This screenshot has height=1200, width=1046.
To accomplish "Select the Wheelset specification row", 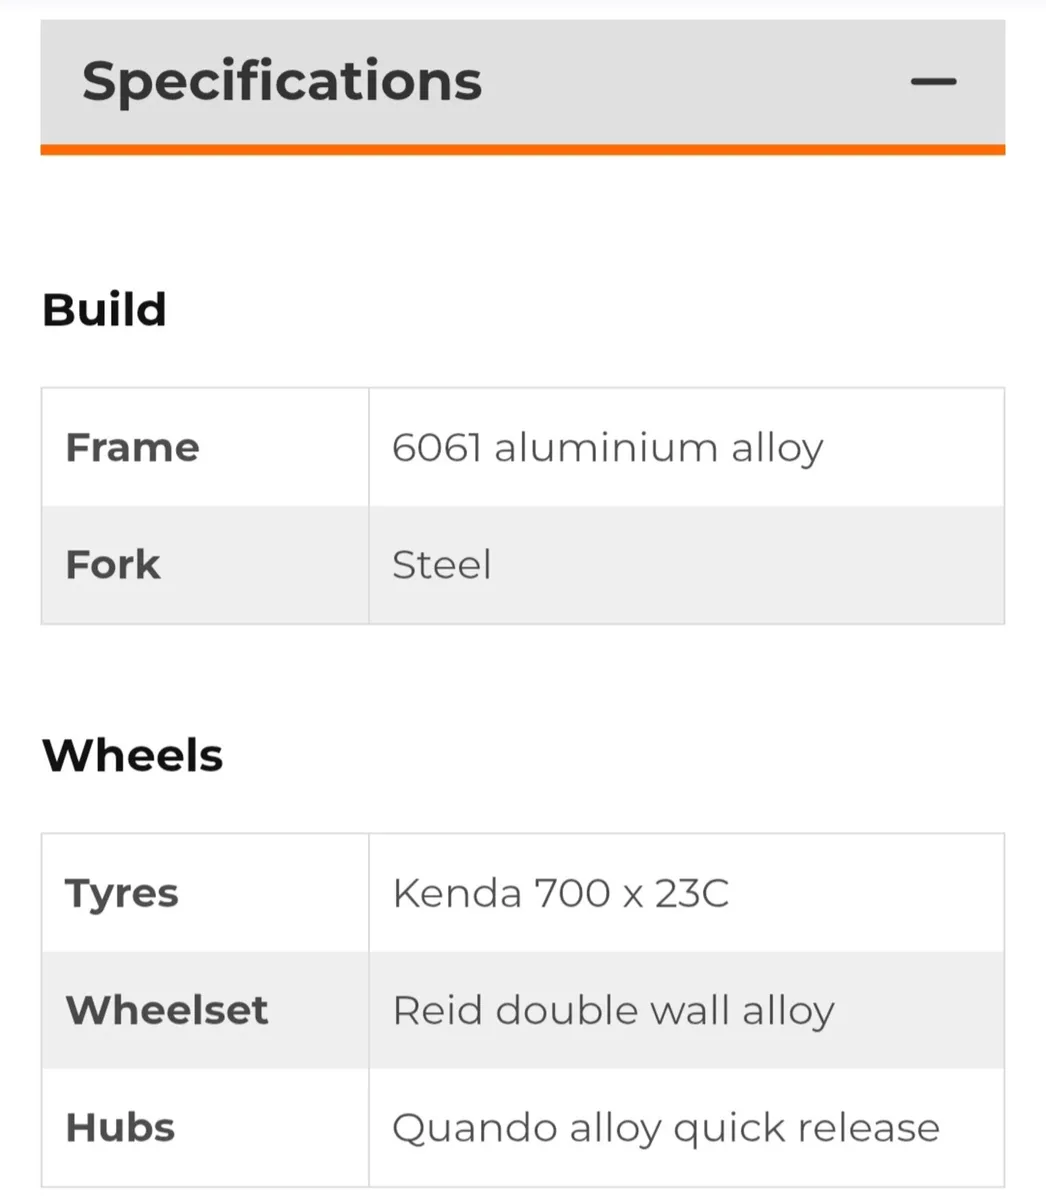I will pos(166,1009).
